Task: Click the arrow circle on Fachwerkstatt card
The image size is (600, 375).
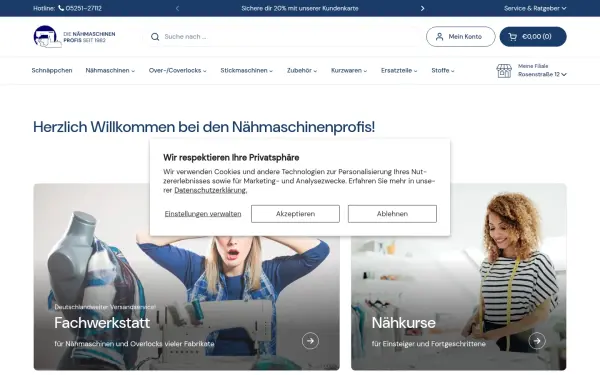Action: [310, 341]
